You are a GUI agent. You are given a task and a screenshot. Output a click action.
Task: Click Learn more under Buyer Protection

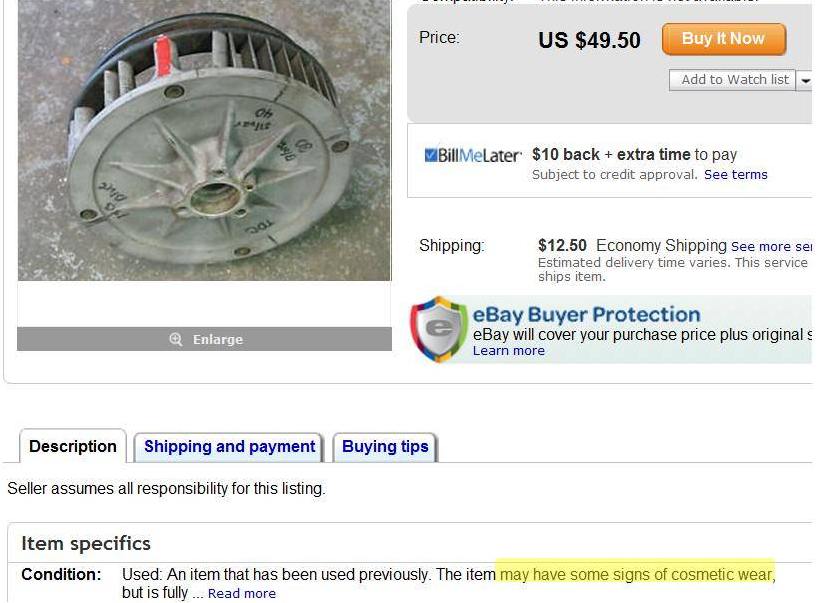pyautogui.click(x=508, y=351)
